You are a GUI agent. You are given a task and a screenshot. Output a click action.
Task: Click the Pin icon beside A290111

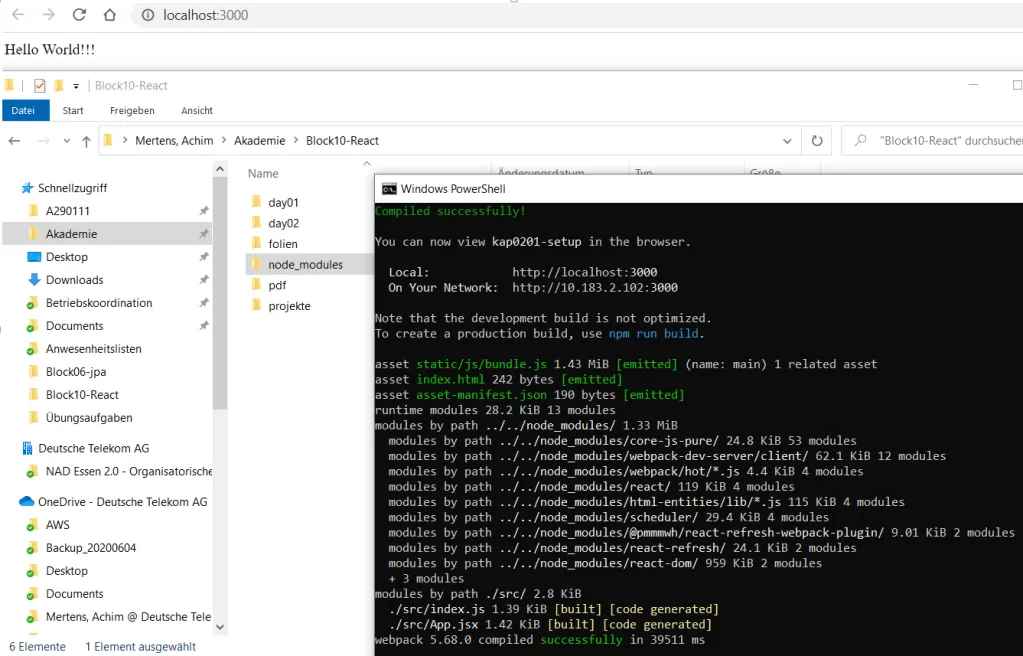tap(204, 211)
